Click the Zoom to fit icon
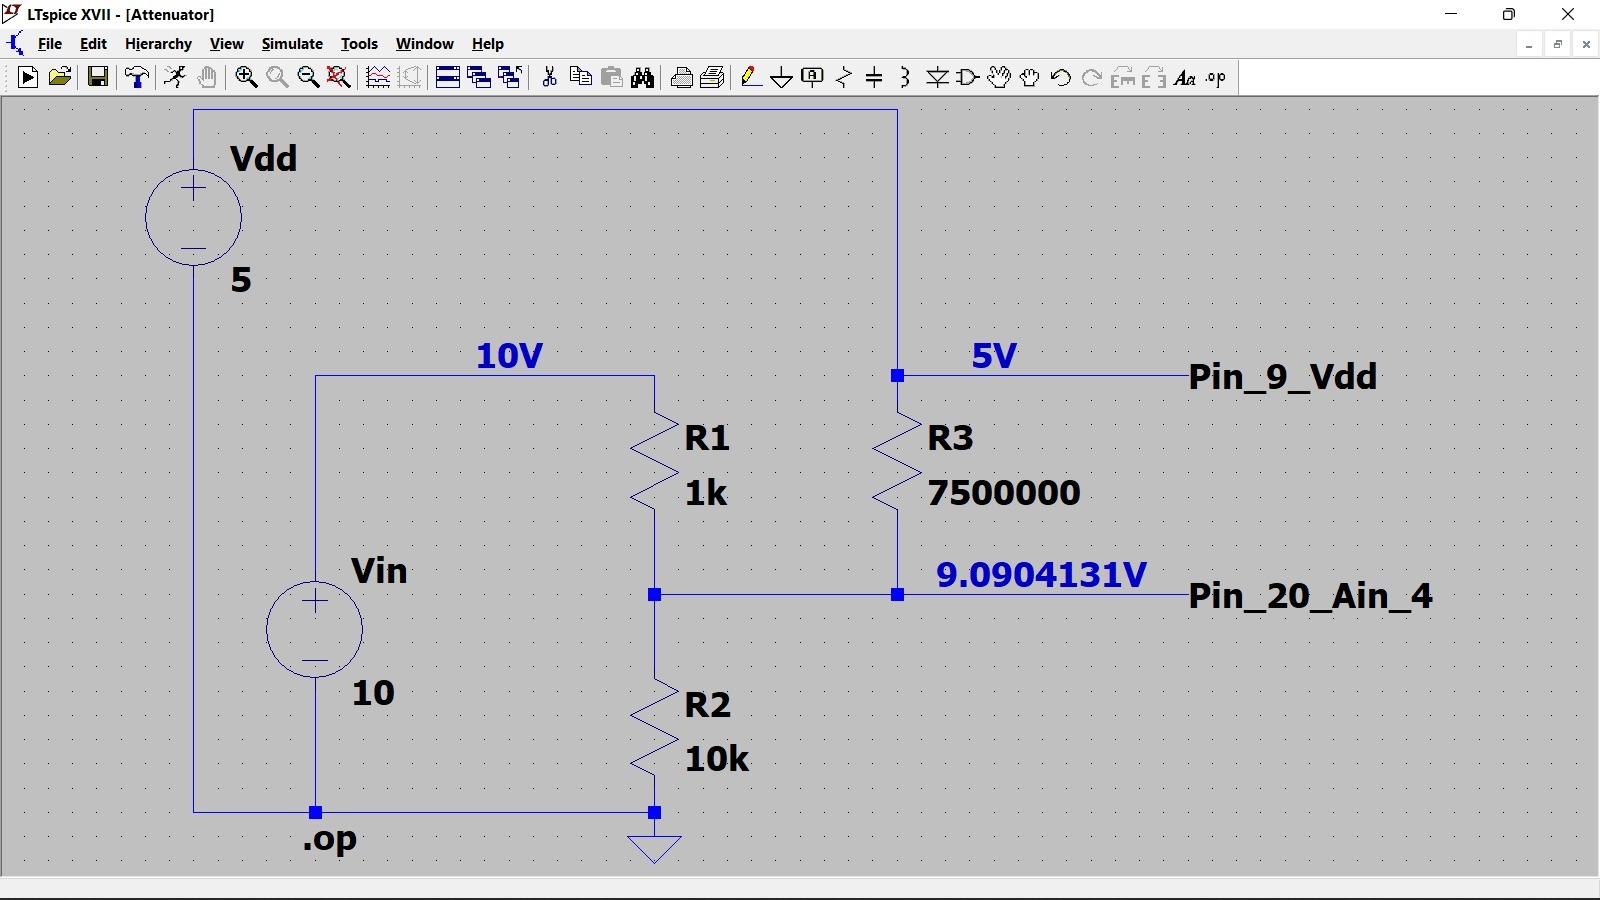This screenshot has height=900, width=1600. pyautogui.click(x=339, y=78)
